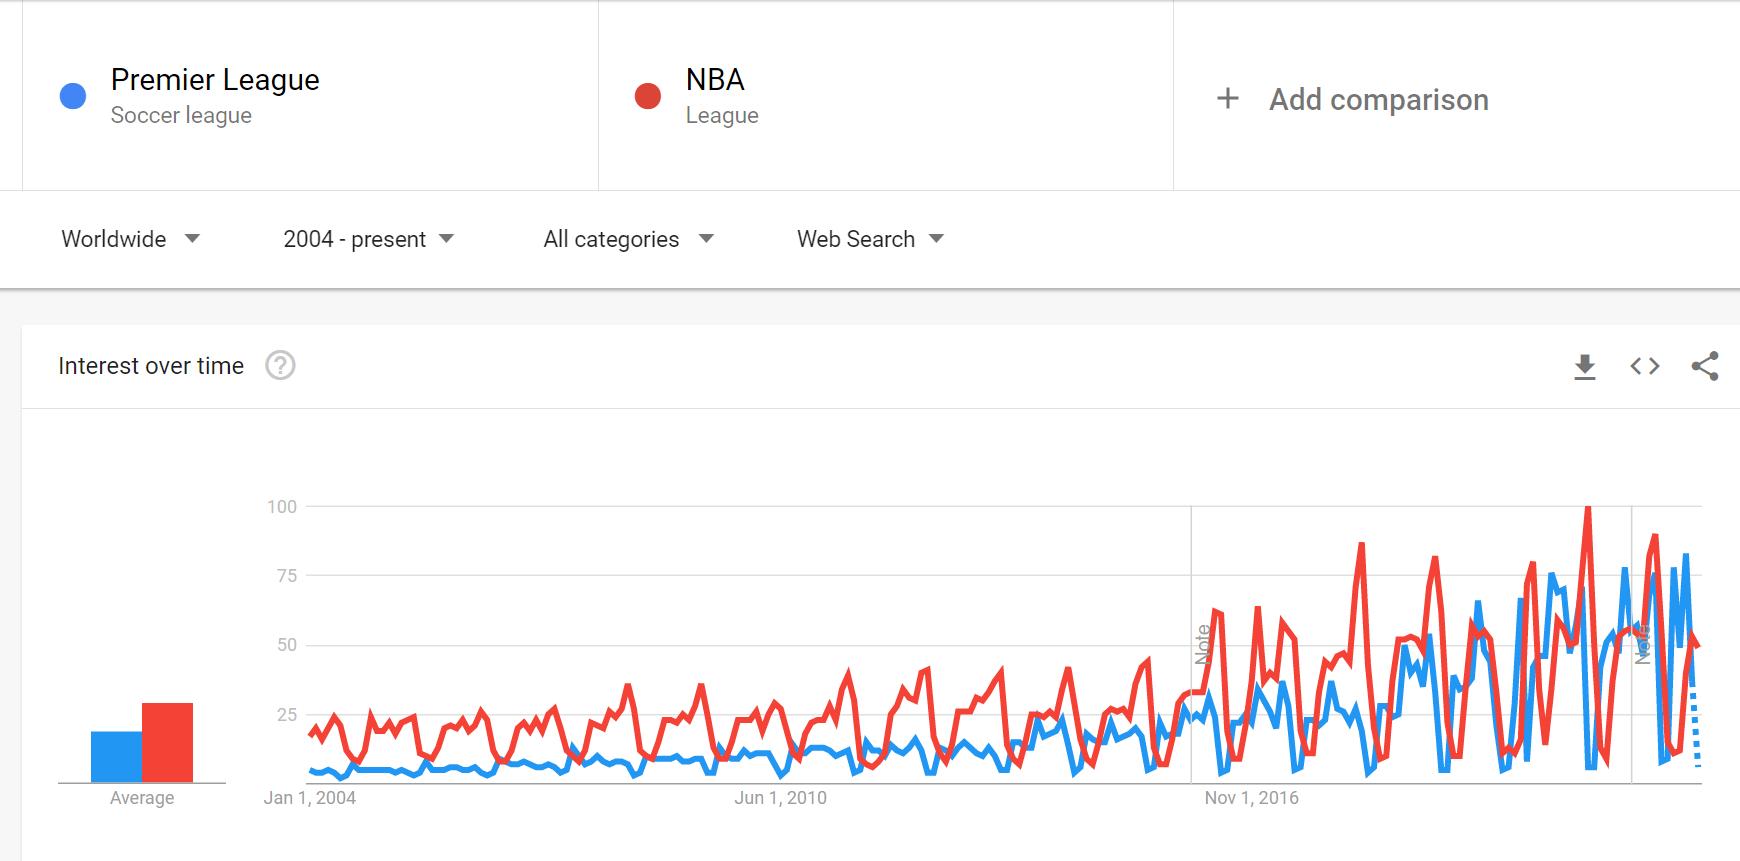Open the Web Search type dropdown
This screenshot has width=1740, height=861.
pos(868,239)
